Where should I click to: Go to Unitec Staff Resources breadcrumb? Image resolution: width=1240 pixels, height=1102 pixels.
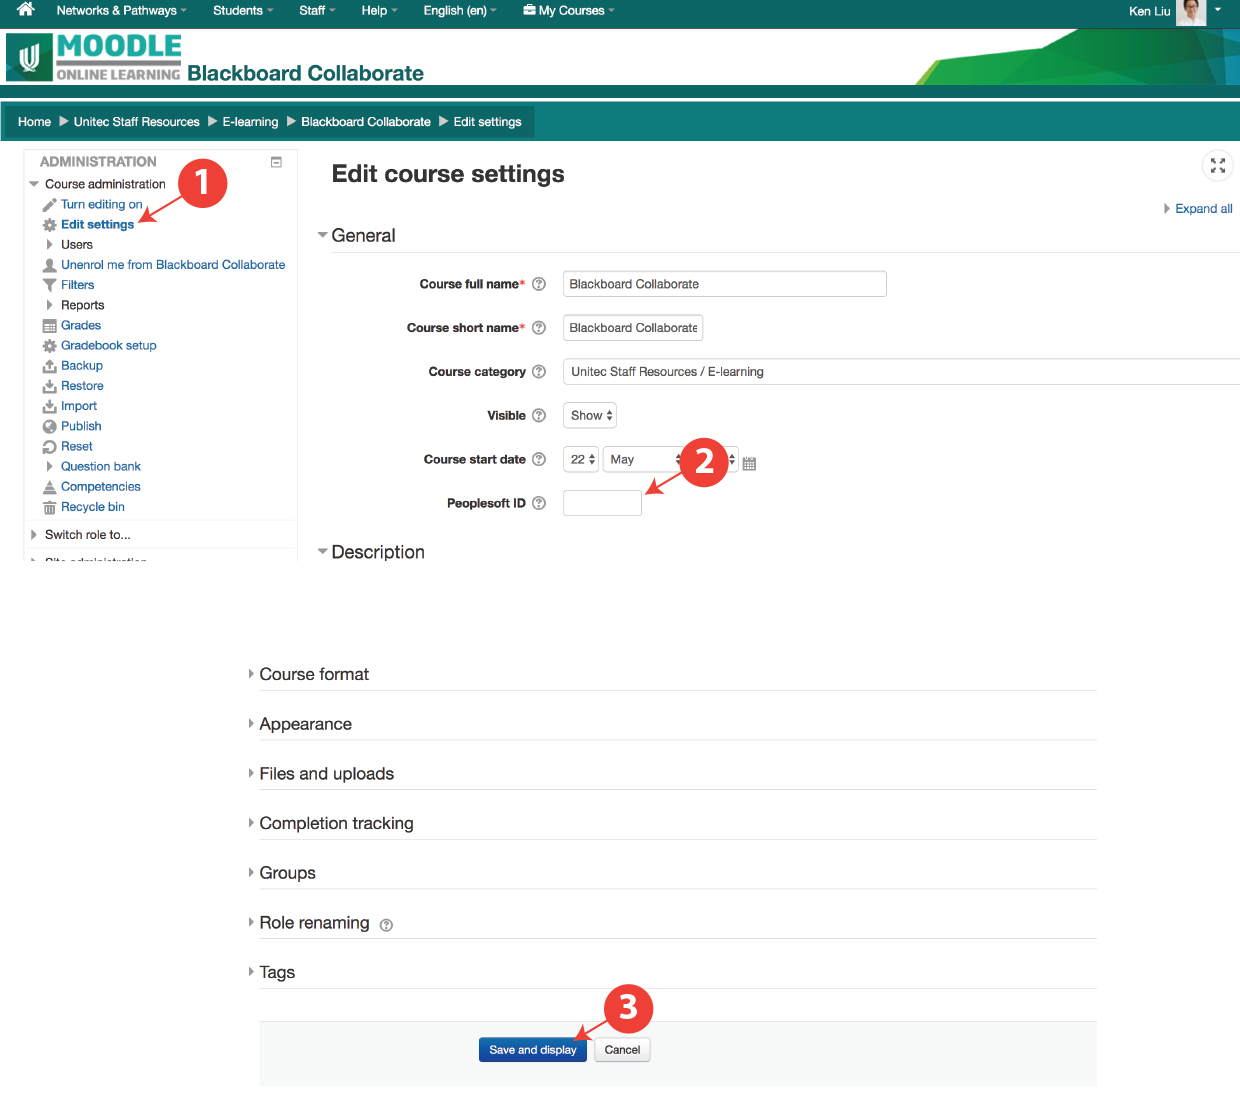tap(137, 122)
